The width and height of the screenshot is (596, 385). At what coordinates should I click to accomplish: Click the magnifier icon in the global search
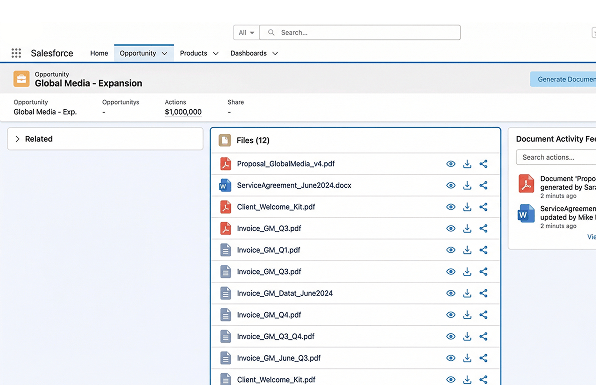pos(271,33)
